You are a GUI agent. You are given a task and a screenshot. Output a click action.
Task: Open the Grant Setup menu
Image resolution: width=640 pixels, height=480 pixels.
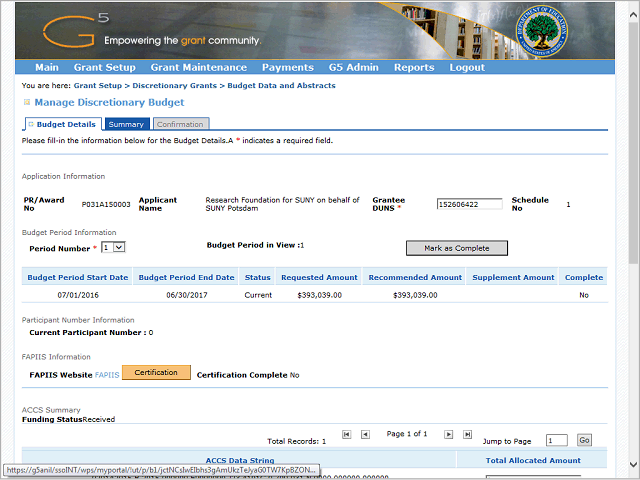[104, 67]
